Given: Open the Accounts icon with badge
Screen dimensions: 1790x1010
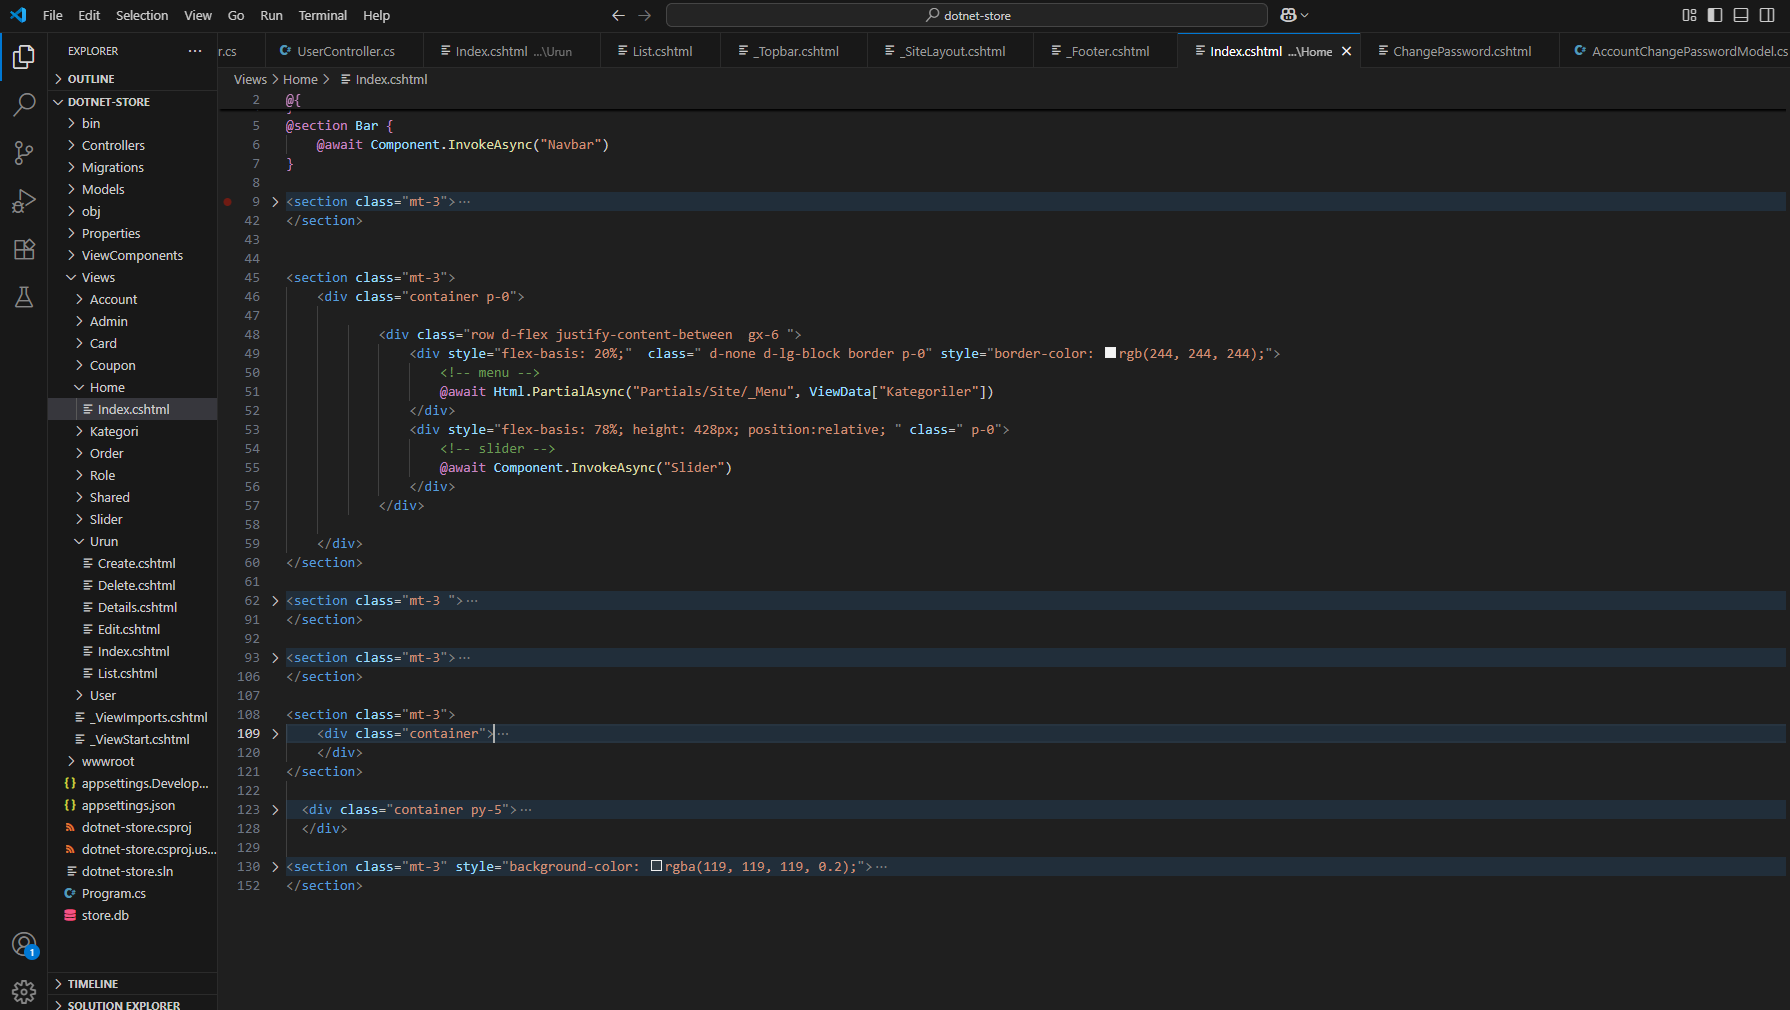Looking at the screenshot, I should point(24,945).
